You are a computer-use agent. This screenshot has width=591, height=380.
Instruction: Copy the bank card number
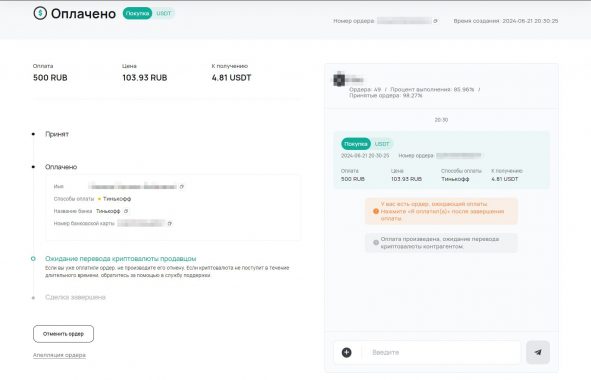click(170, 224)
